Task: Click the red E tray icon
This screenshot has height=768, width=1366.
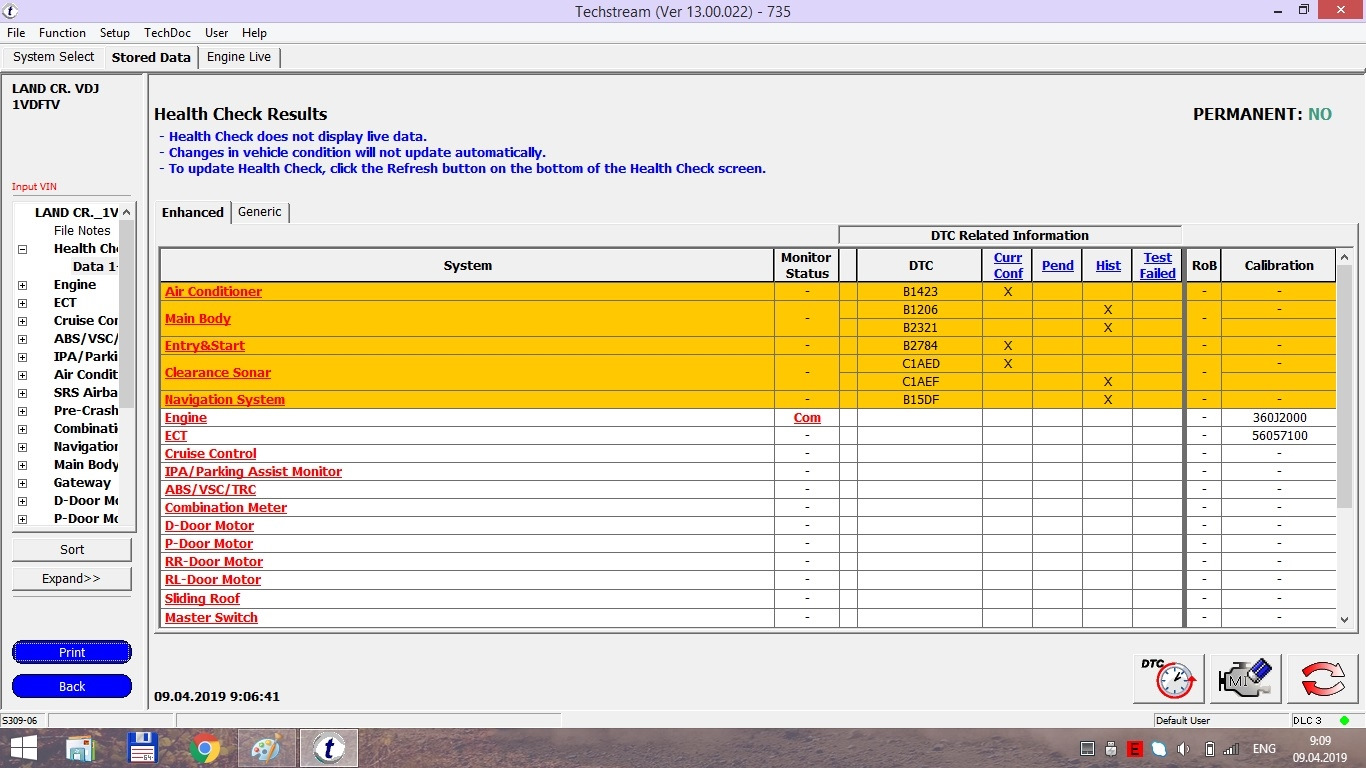Action: [x=1135, y=749]
